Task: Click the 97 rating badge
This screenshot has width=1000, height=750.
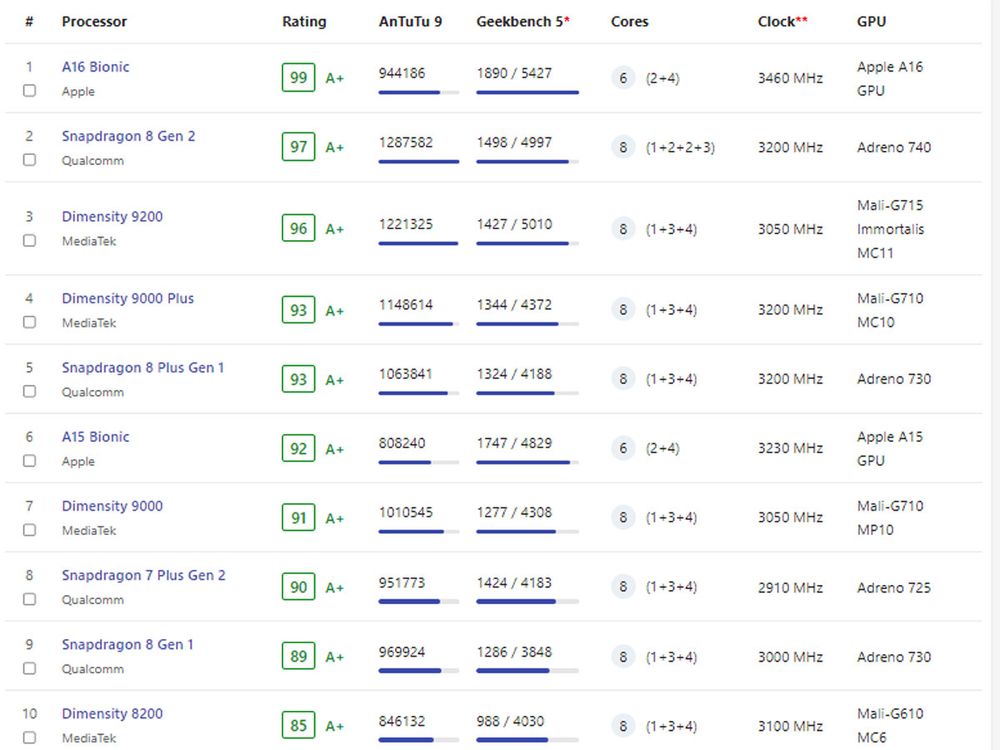Action: click(298, 147)
